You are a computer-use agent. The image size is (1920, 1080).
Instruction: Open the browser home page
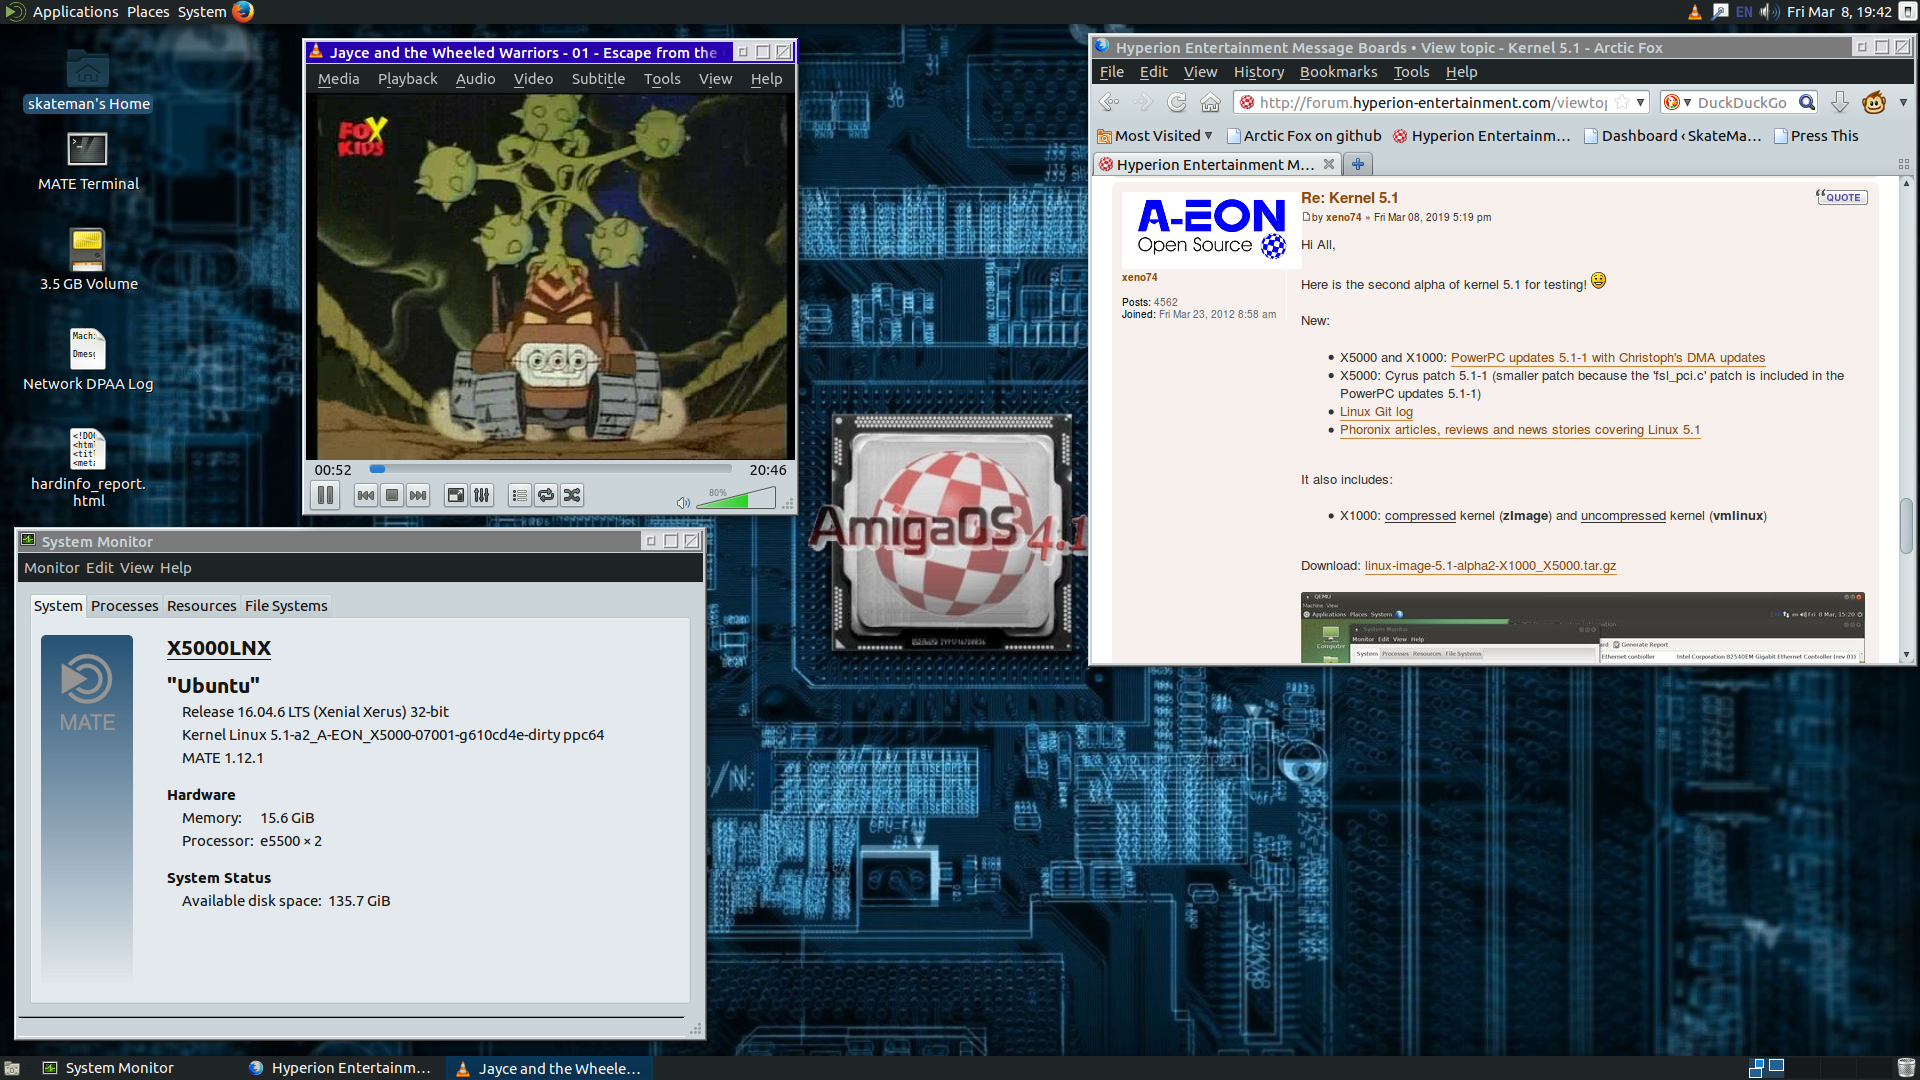(x=1210, y=102)
